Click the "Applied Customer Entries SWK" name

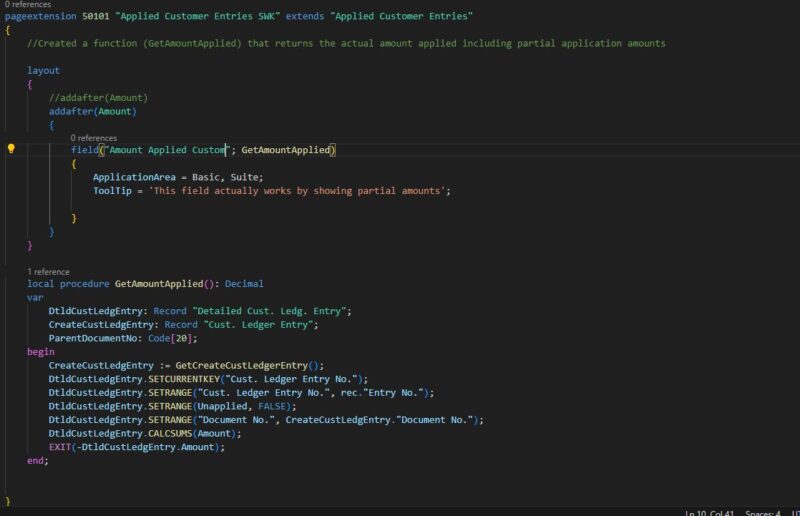(x=198, y=16)
